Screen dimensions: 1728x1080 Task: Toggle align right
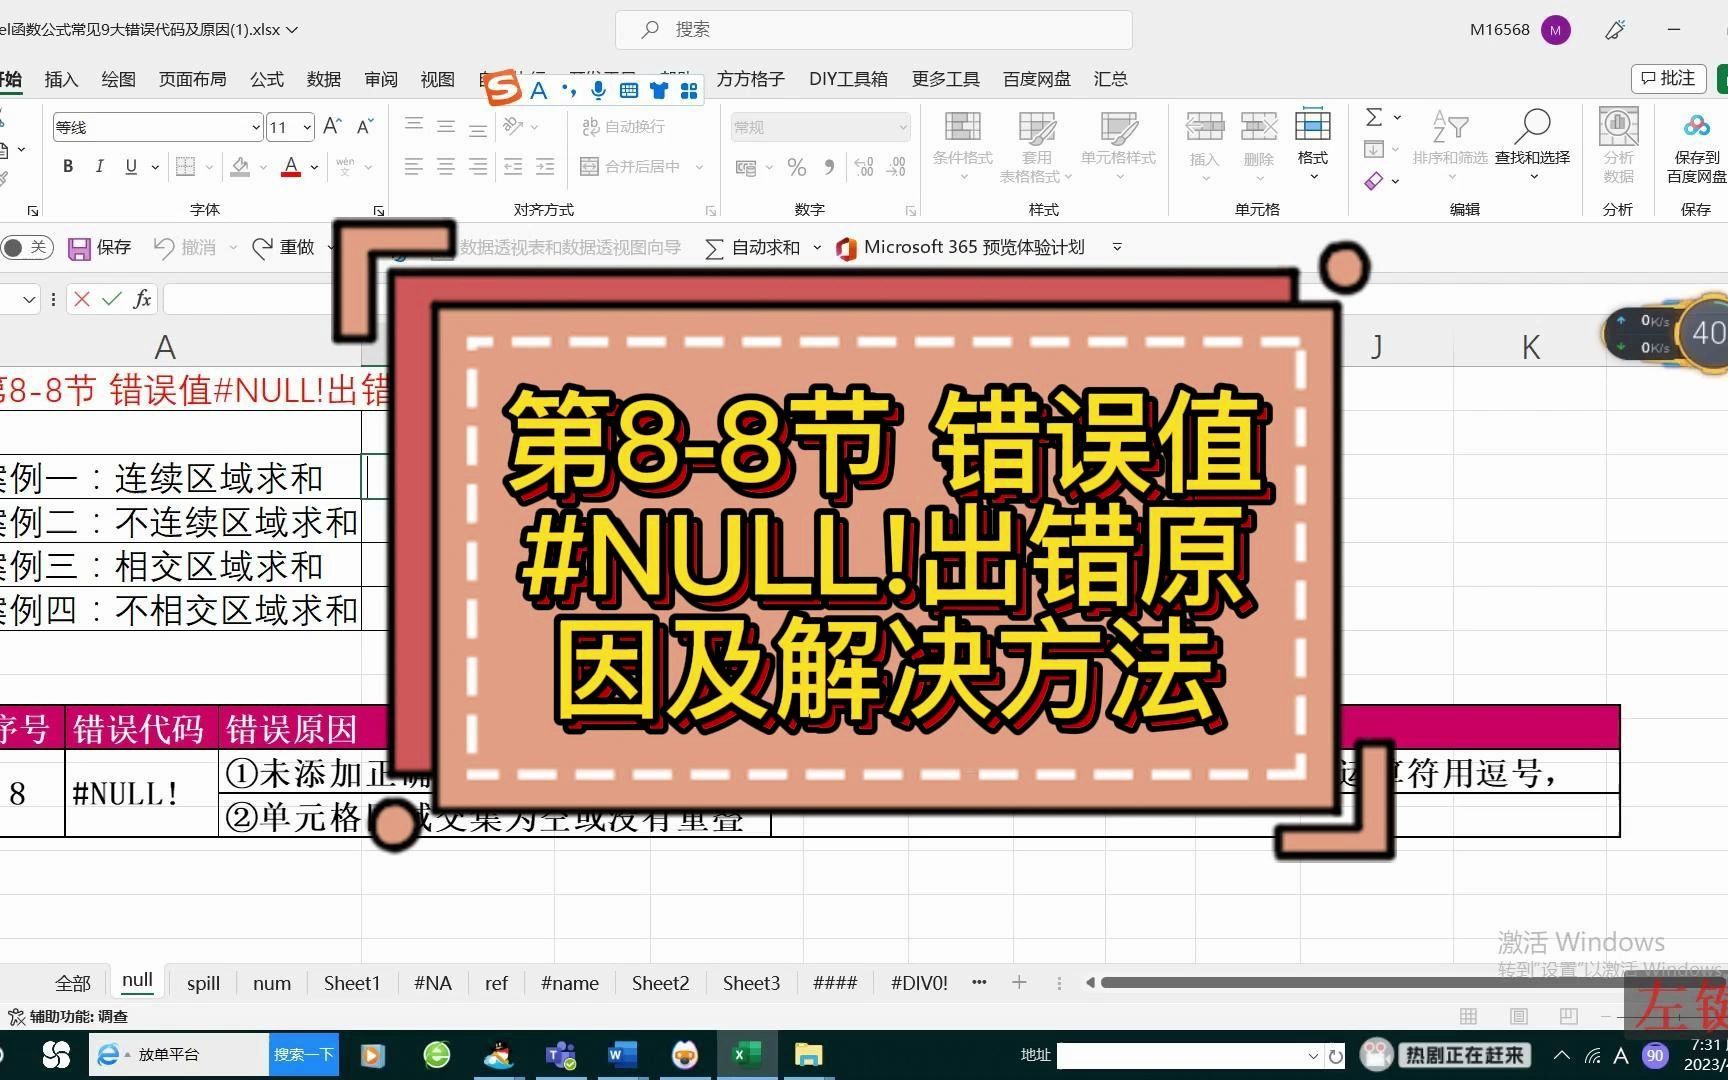(x=478, y=166)
